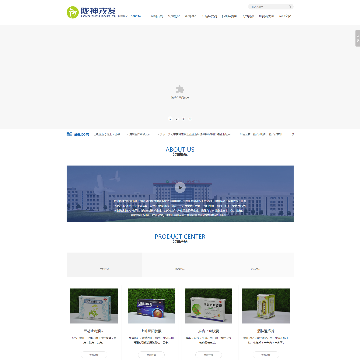The height and width of the screenshot is (360, 360).
Task: Click inside the header search field
Action: (x=268, y=7)
